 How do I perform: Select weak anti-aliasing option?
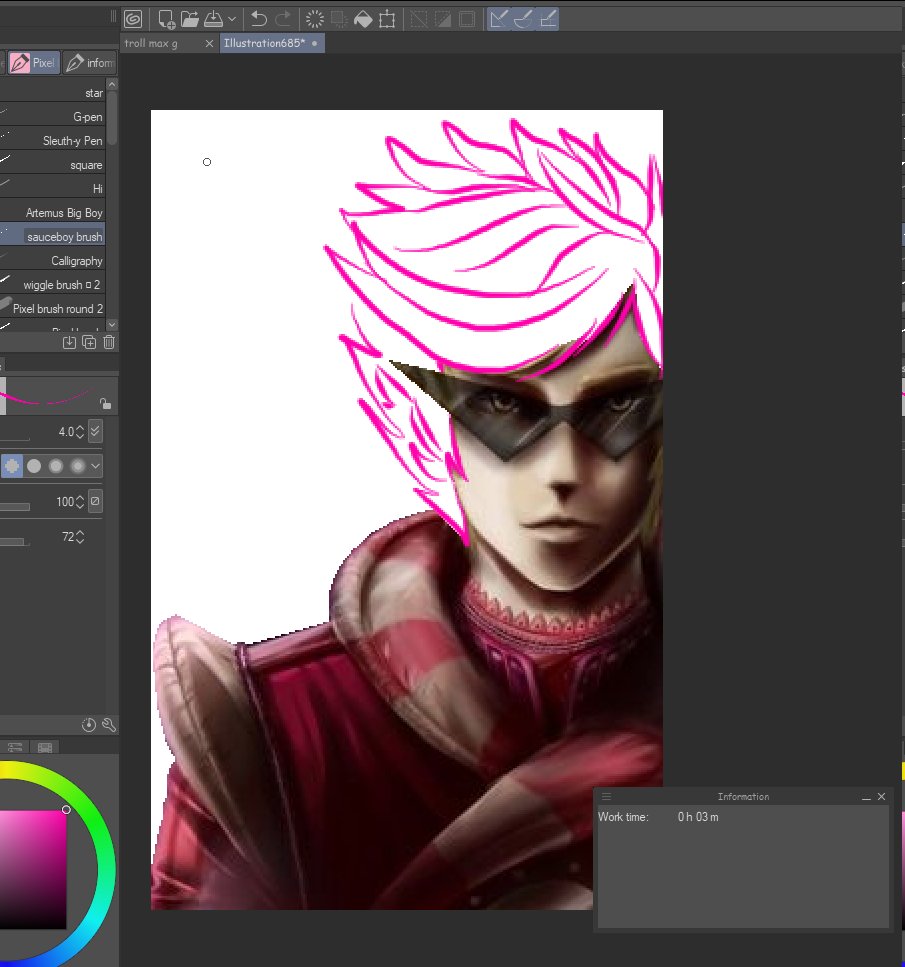point(34,466)
